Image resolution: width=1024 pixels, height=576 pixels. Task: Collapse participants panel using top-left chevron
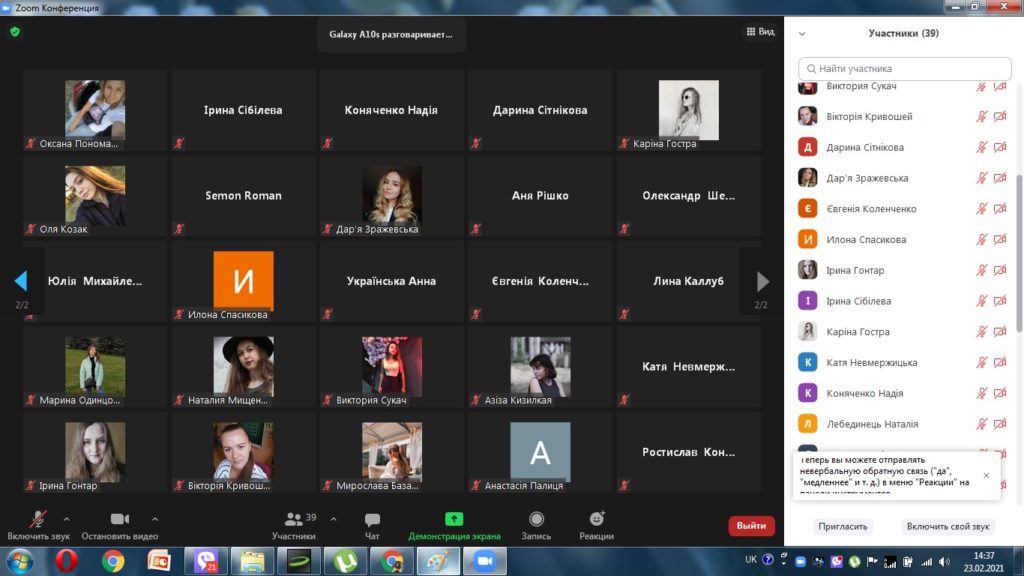point(802,33)
